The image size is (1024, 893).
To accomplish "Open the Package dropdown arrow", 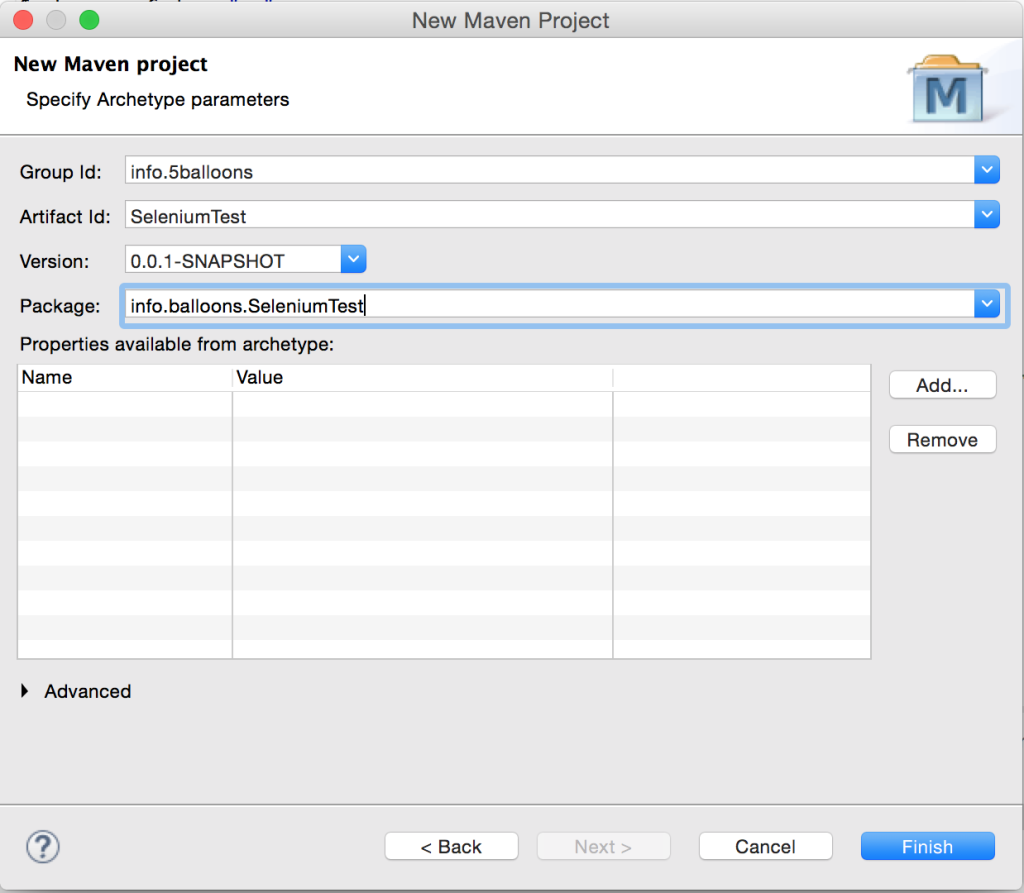I will pos(986,305).
